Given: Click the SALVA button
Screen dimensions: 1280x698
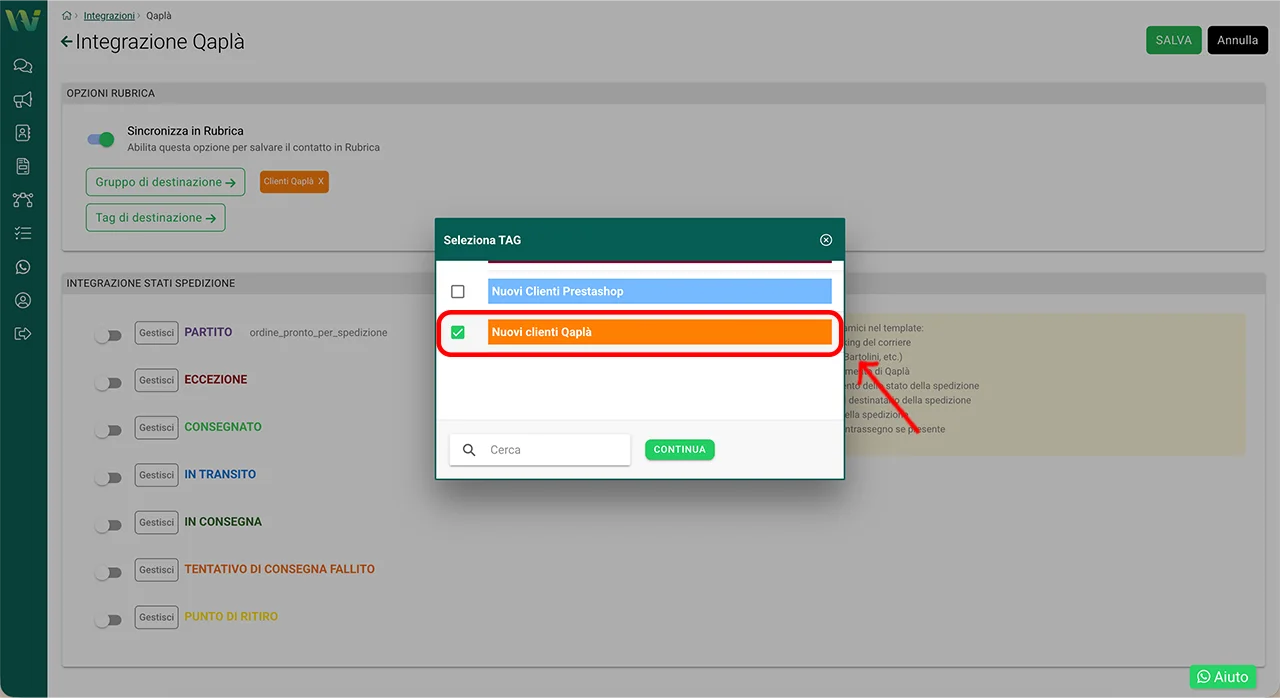Looking at the screenshot, I should (x=1173, y=40).
